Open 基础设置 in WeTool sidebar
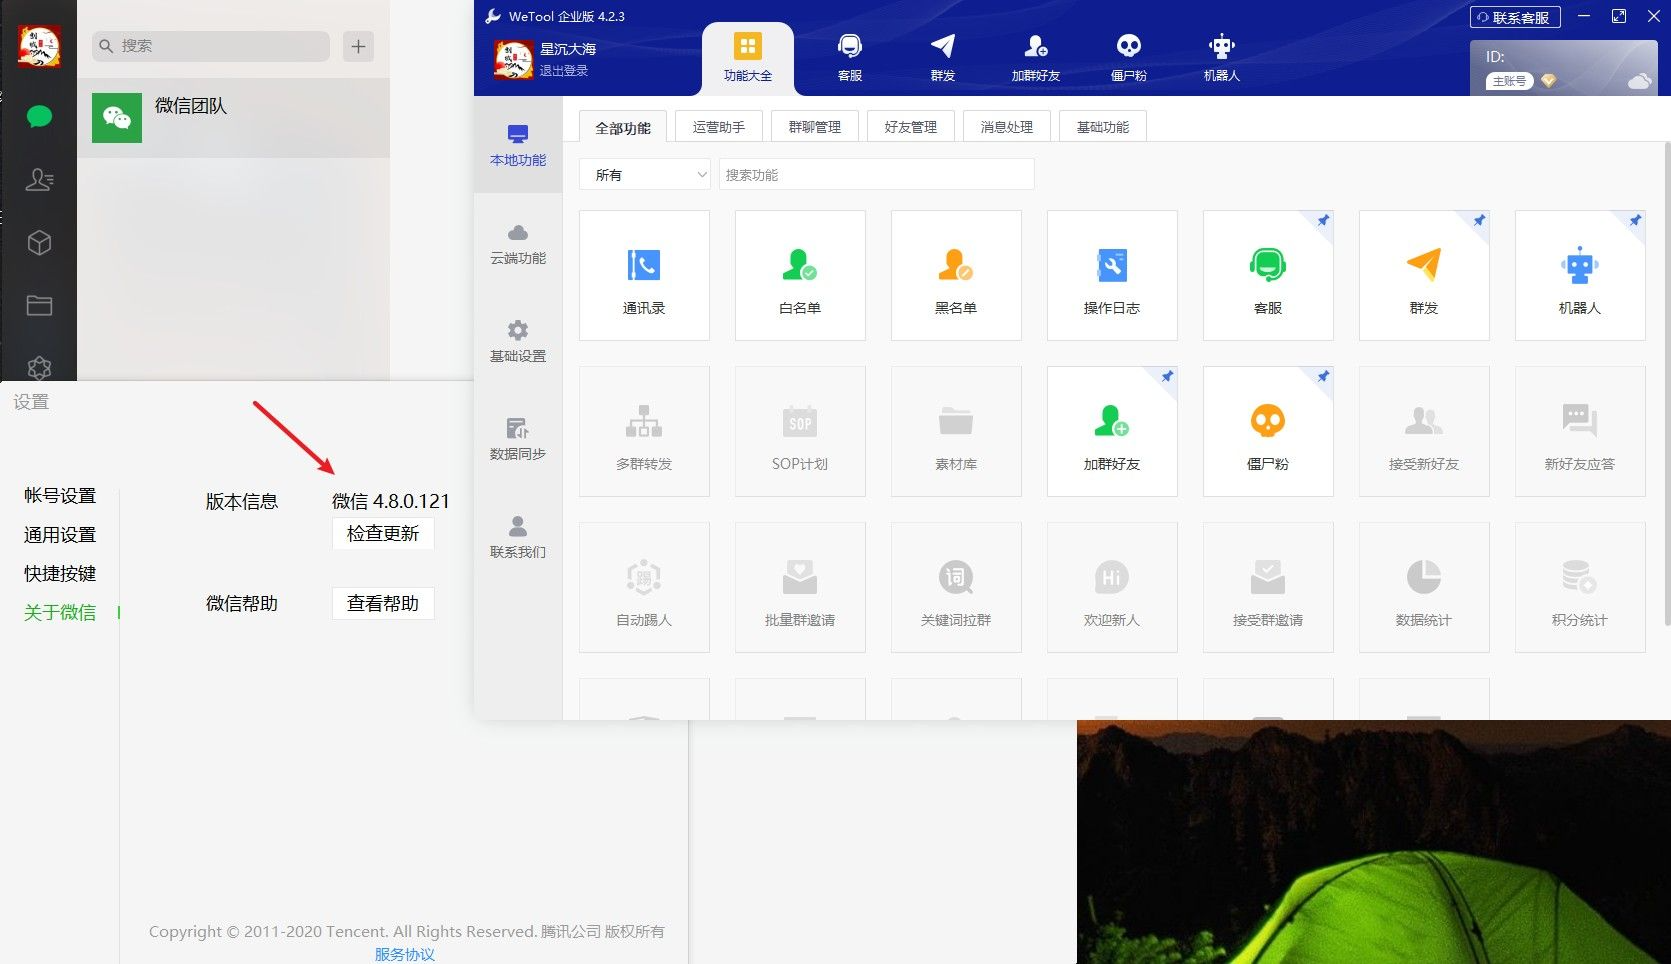 click(x=518, y=342)
